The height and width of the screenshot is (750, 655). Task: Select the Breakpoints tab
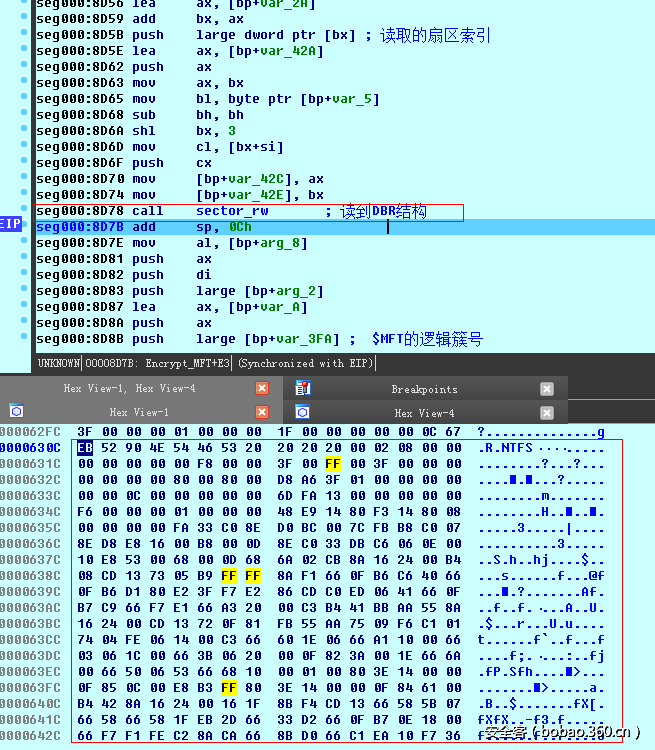click(x=424, y=389)
